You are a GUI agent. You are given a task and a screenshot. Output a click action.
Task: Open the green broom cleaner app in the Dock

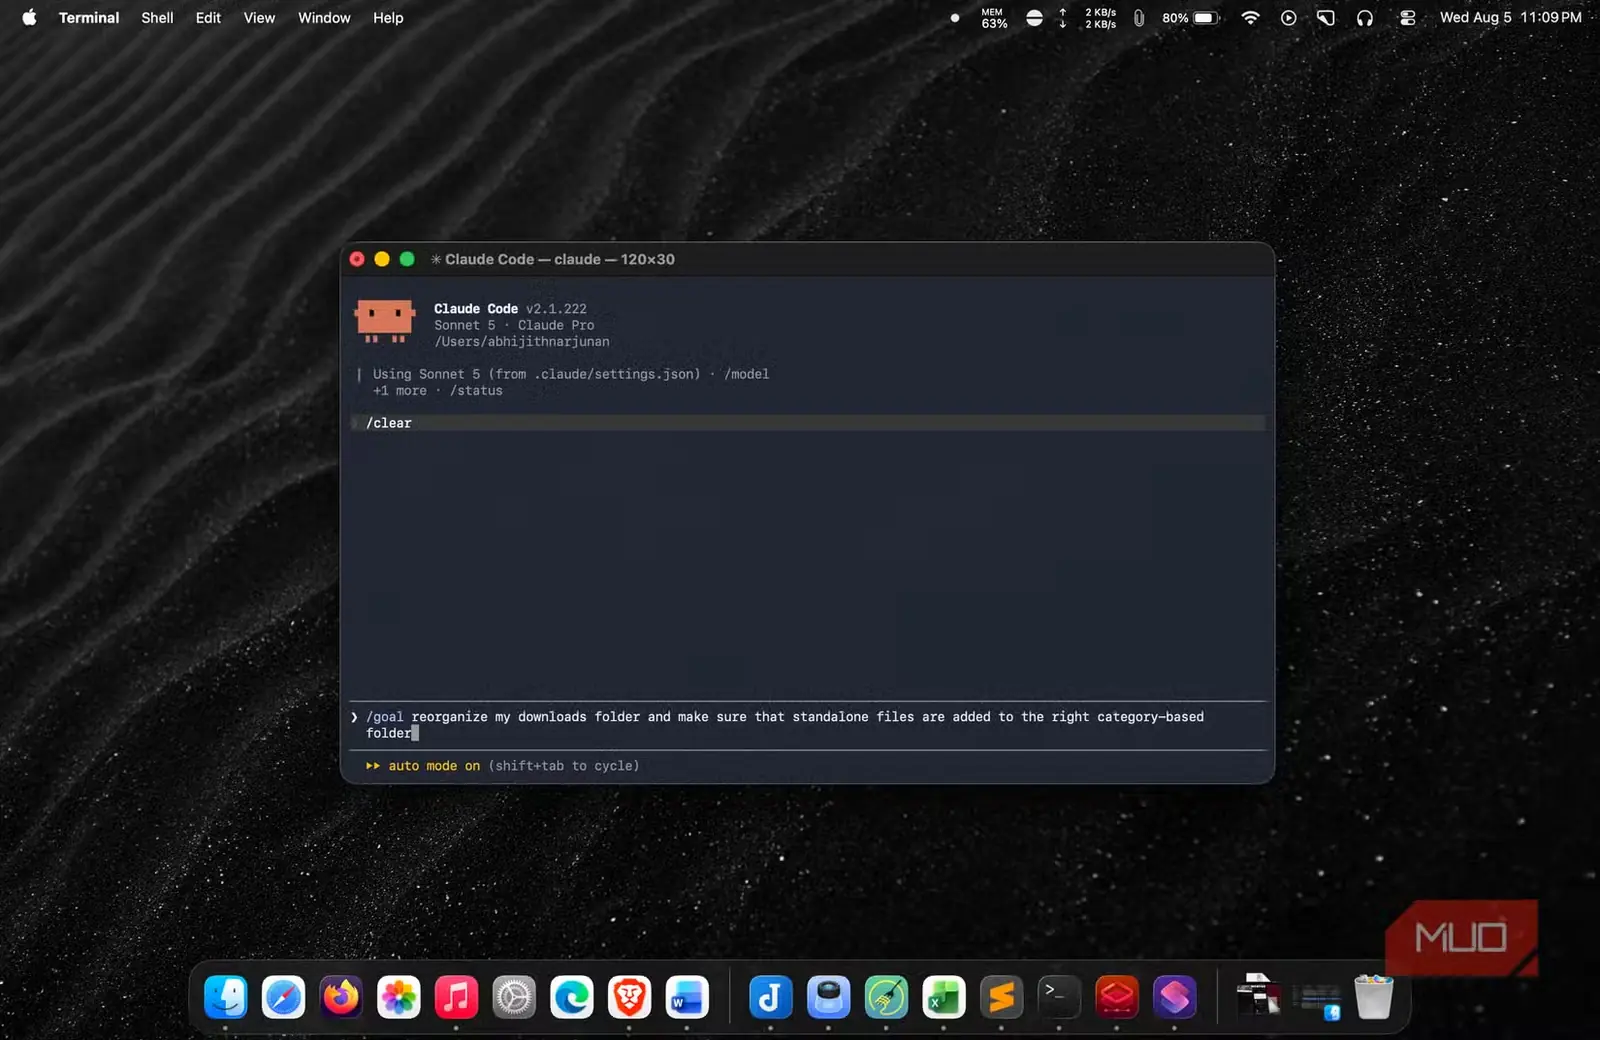[x=886, y=997]
